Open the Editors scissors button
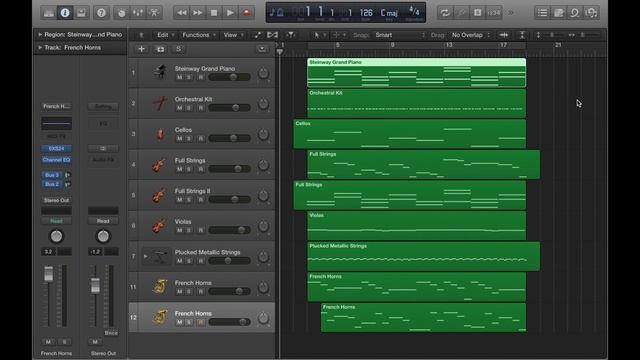 tap(154, 13)
